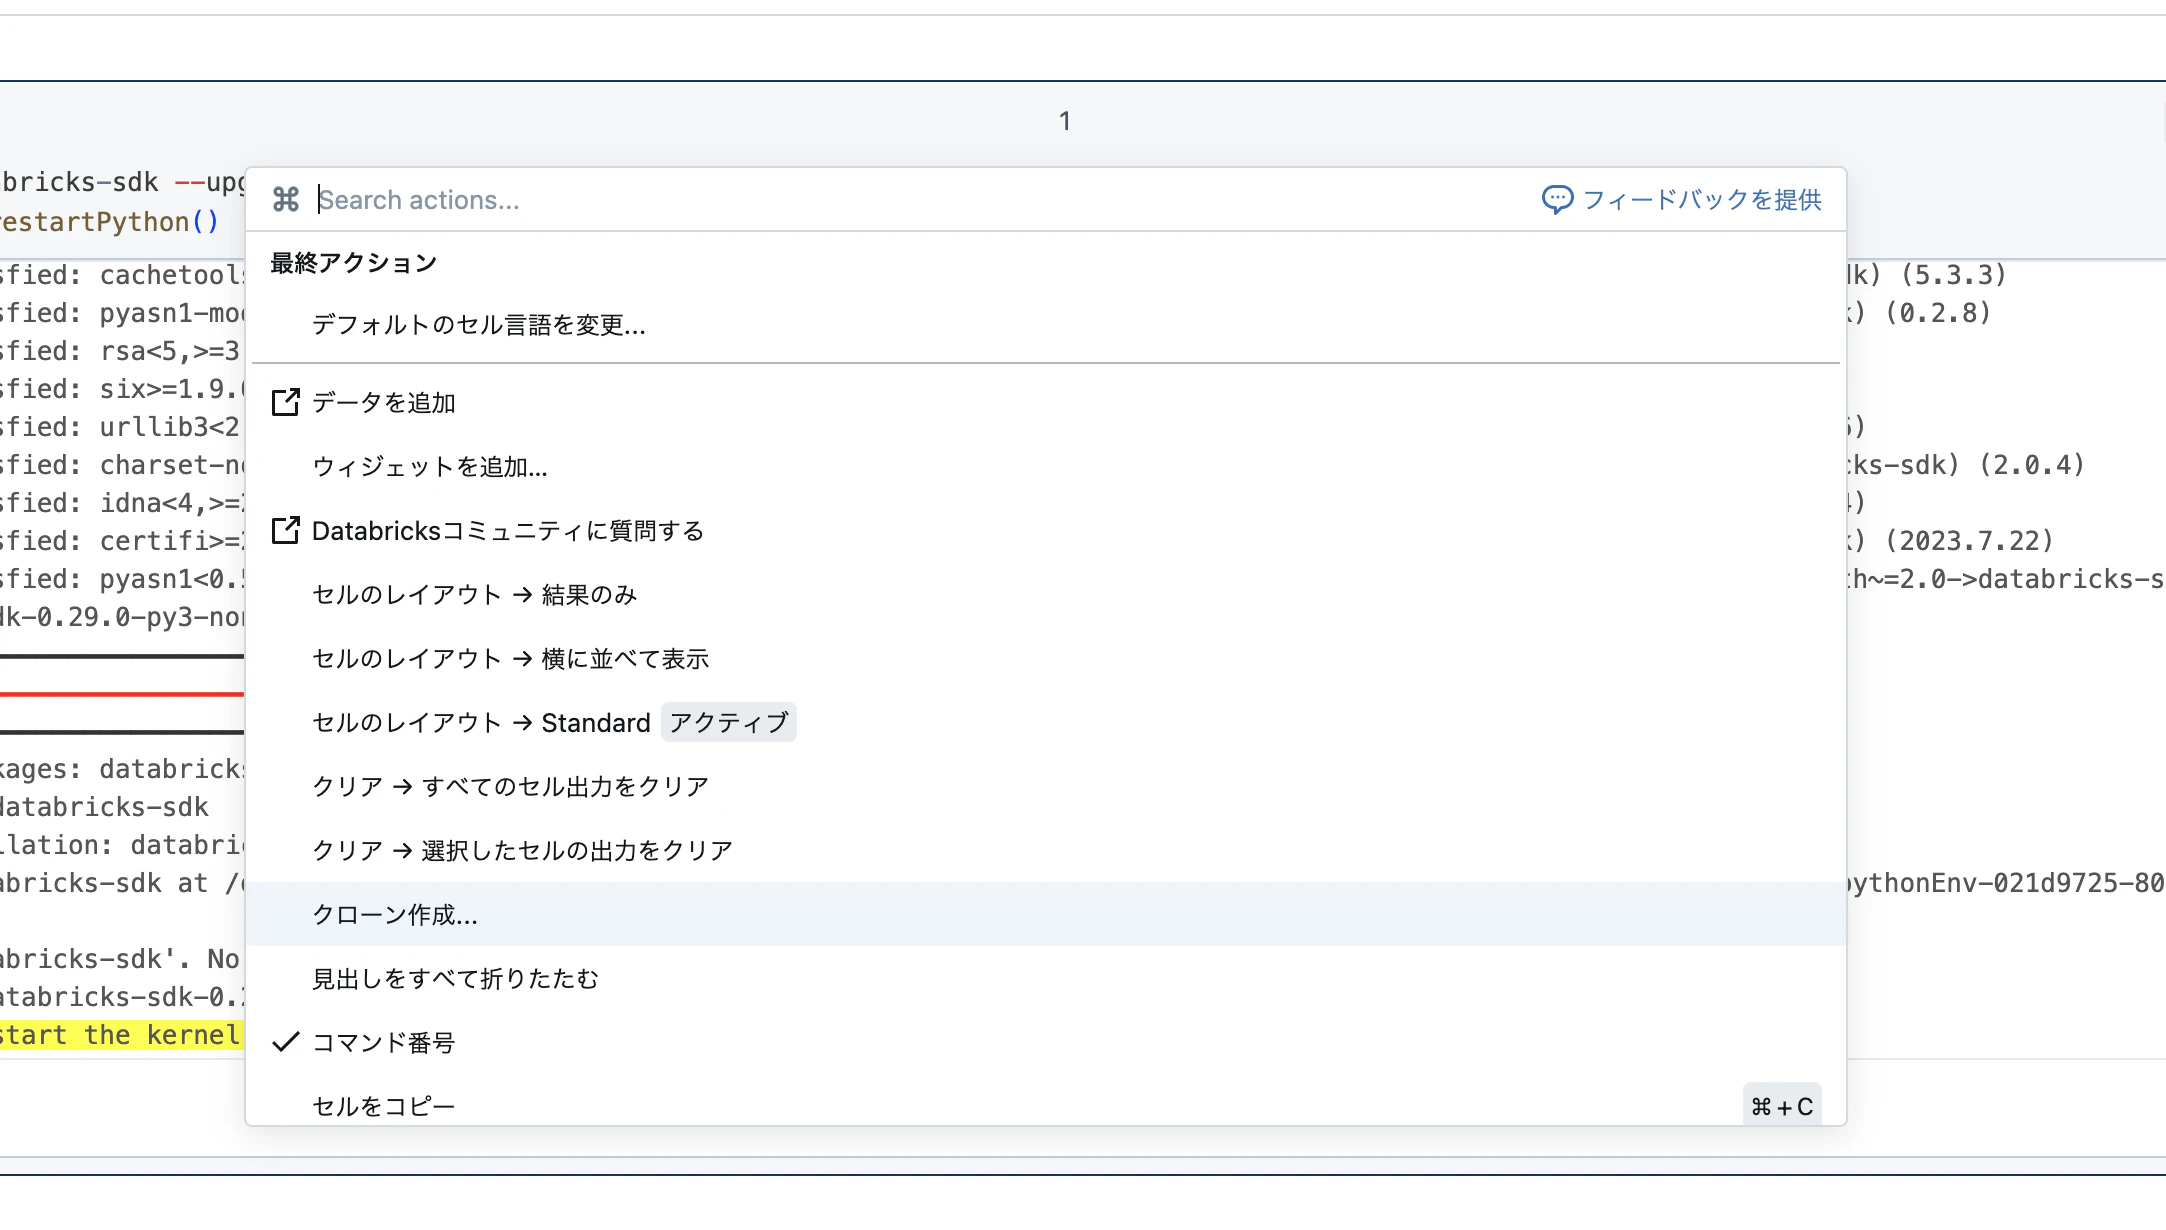Focus the Search actions input field

[x=920, y=200]
